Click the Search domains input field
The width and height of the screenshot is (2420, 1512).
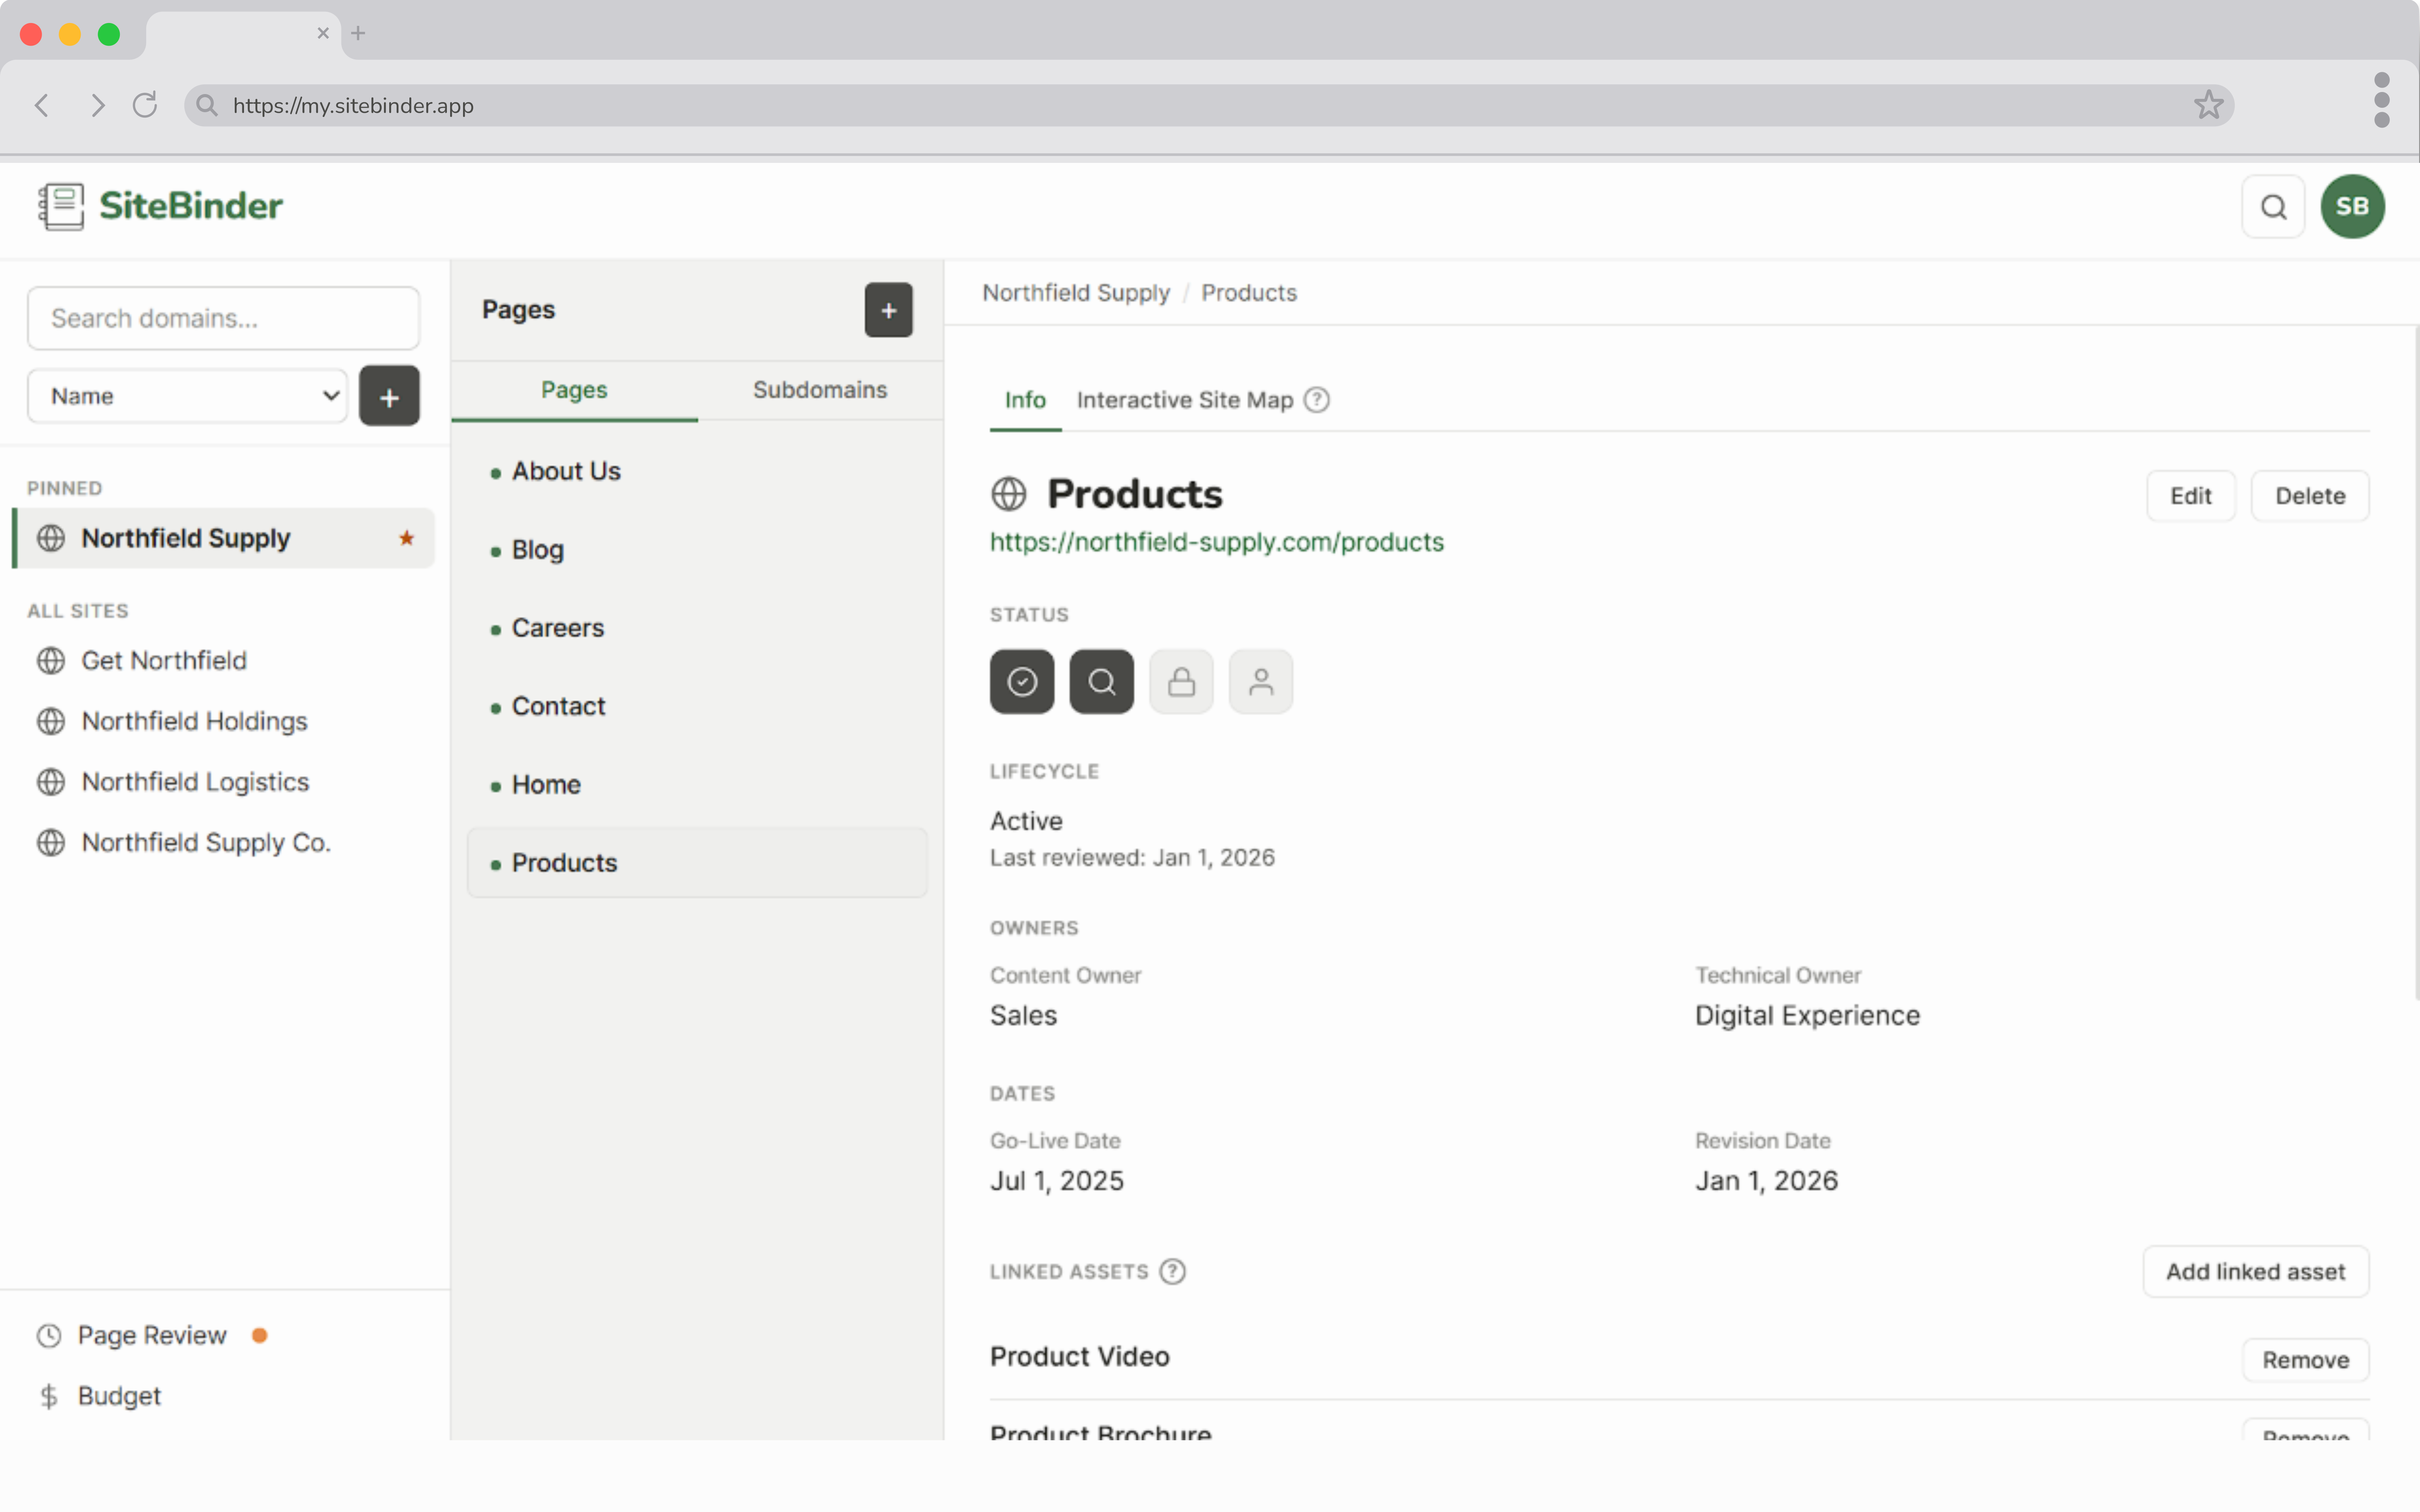coord(223,318)
